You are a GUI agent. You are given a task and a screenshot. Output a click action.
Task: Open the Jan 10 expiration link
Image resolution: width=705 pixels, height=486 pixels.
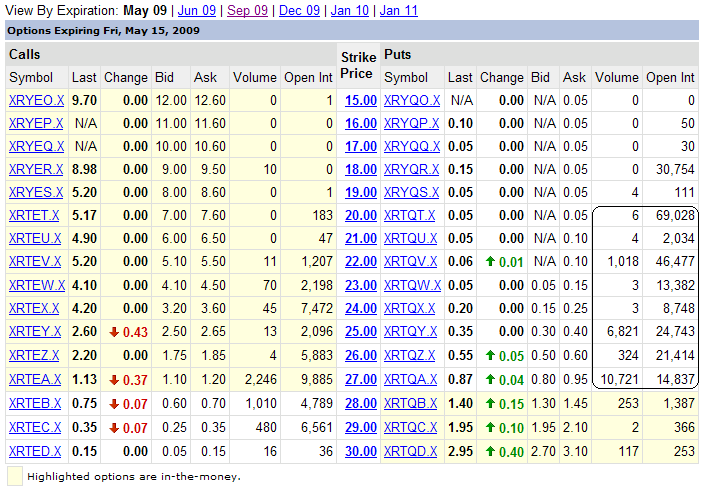(x=349, y=10)
